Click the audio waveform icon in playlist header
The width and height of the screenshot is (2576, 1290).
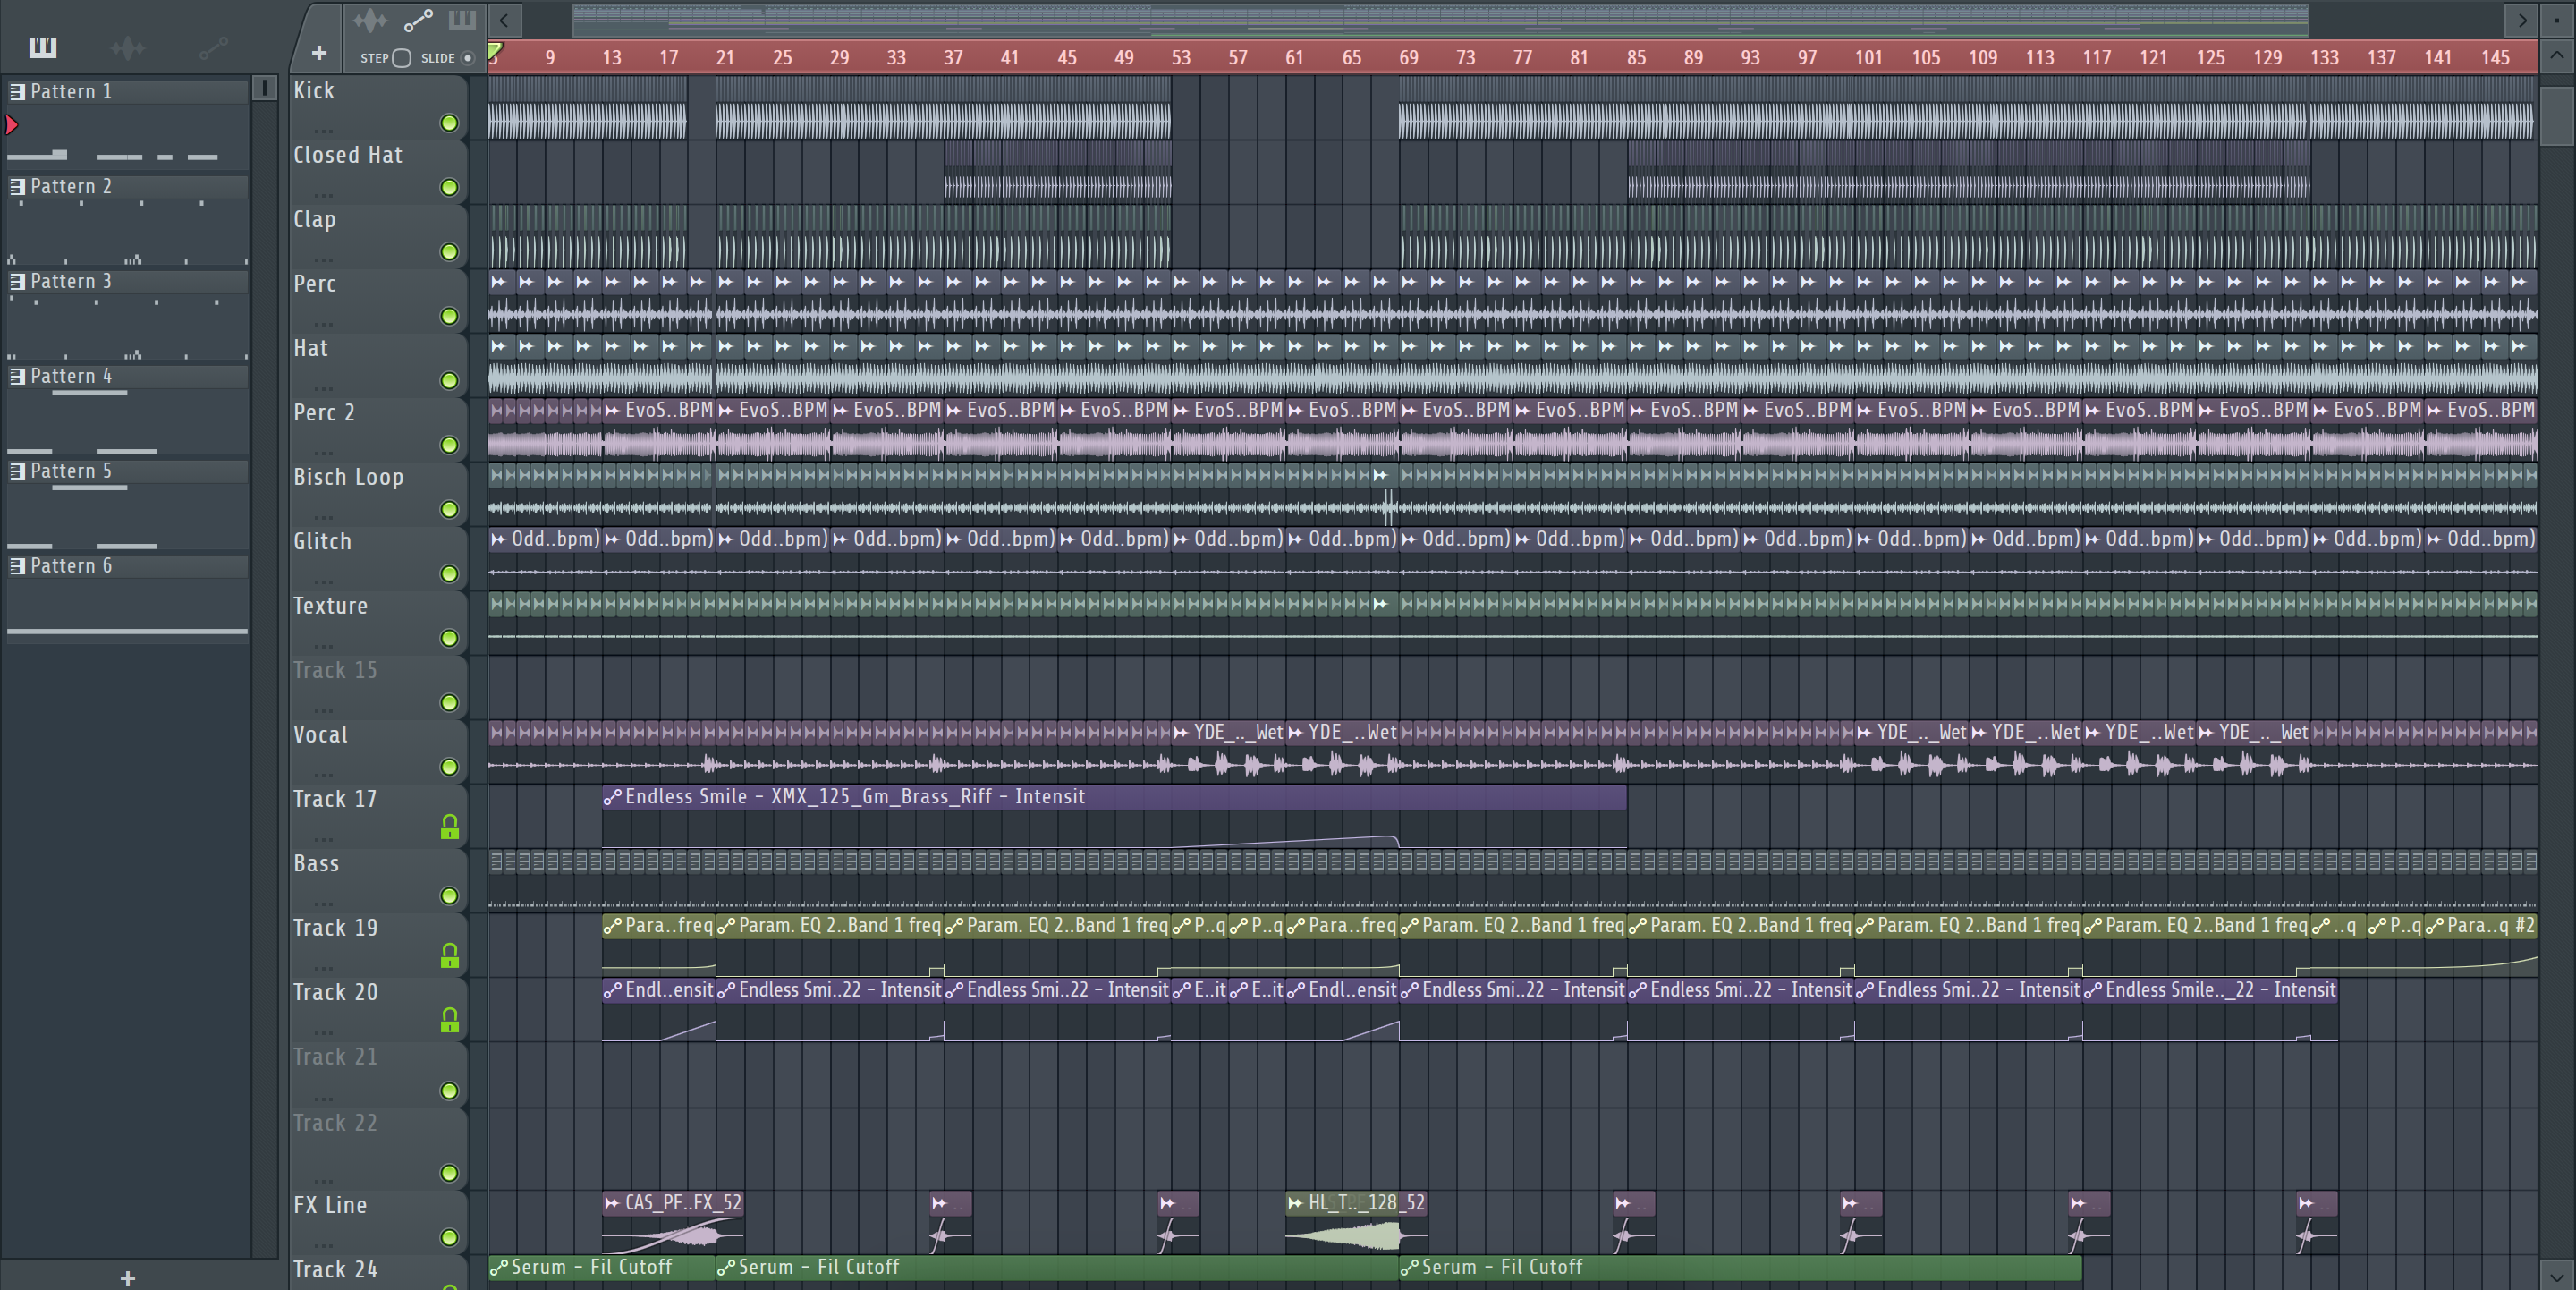pyautogui.click(x=370, y=21)
